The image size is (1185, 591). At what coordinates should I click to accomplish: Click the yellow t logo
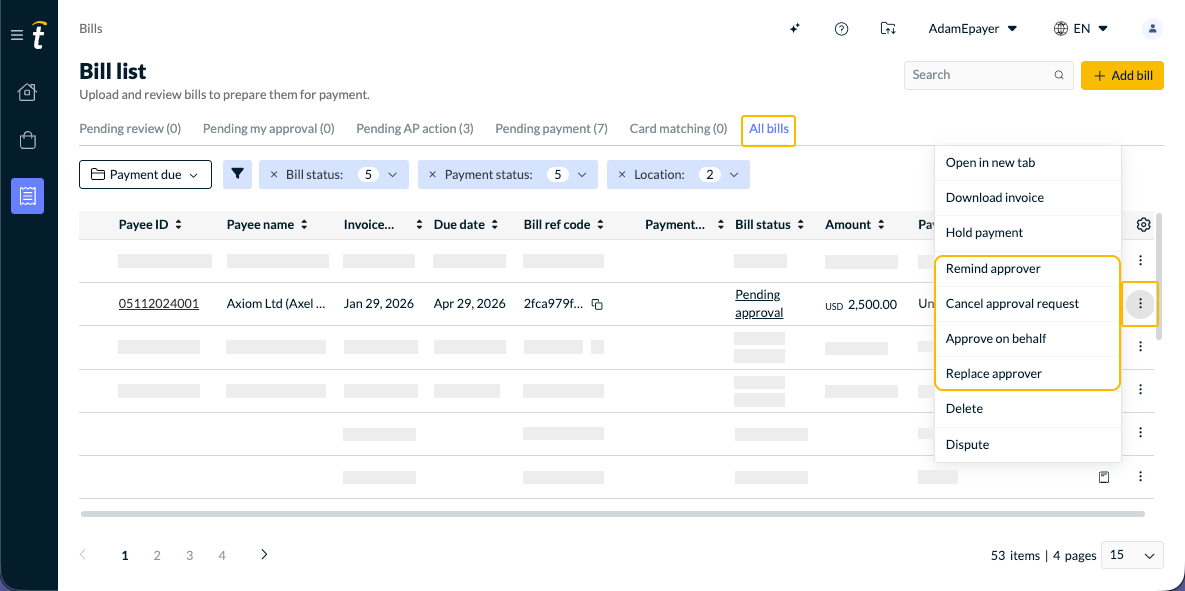pos(39,35)
